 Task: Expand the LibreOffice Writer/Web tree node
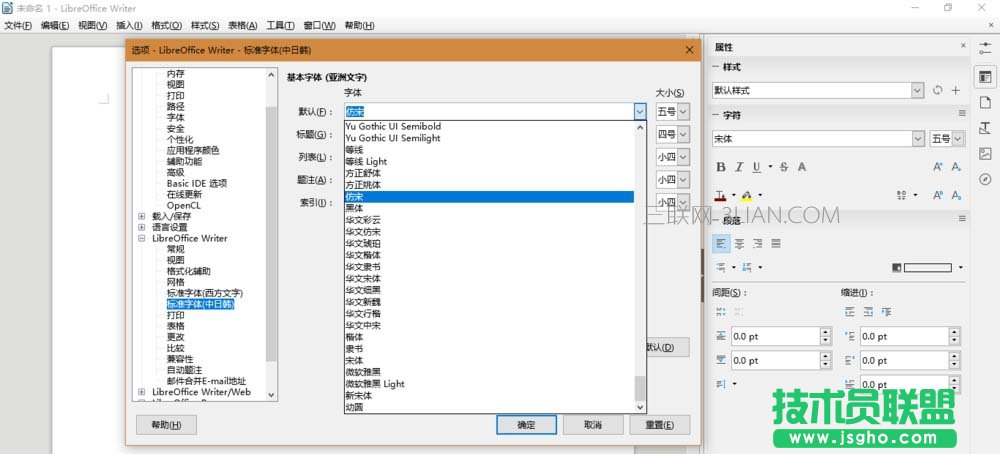coord(142,392)
